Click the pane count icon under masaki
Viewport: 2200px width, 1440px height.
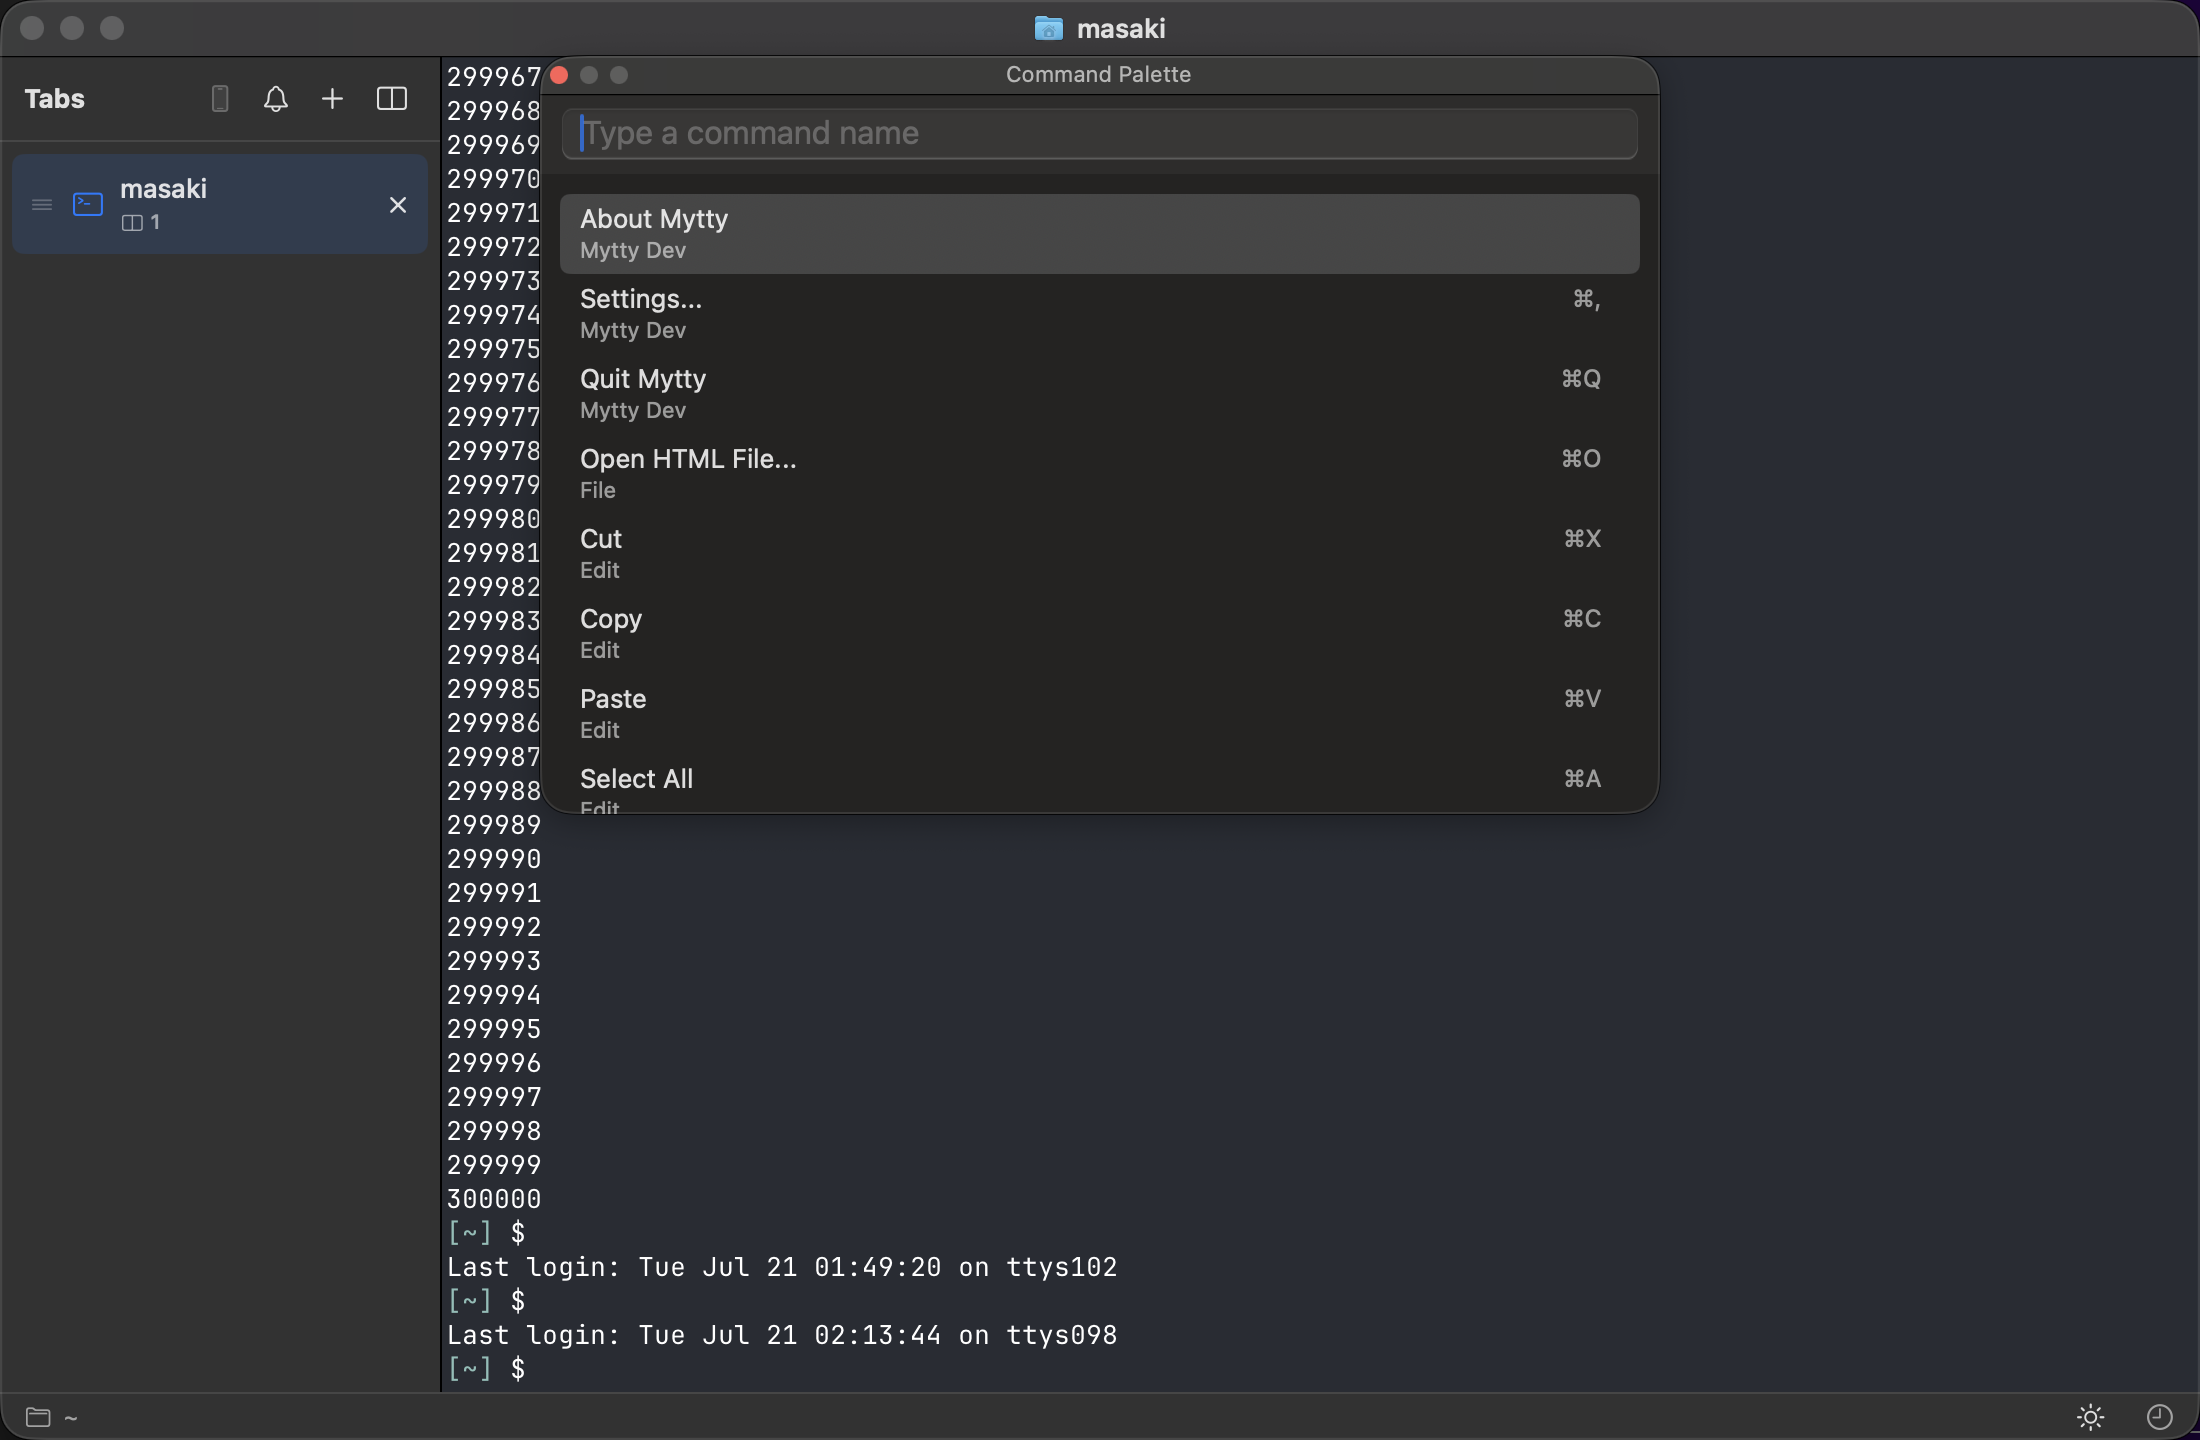point(132,223)
